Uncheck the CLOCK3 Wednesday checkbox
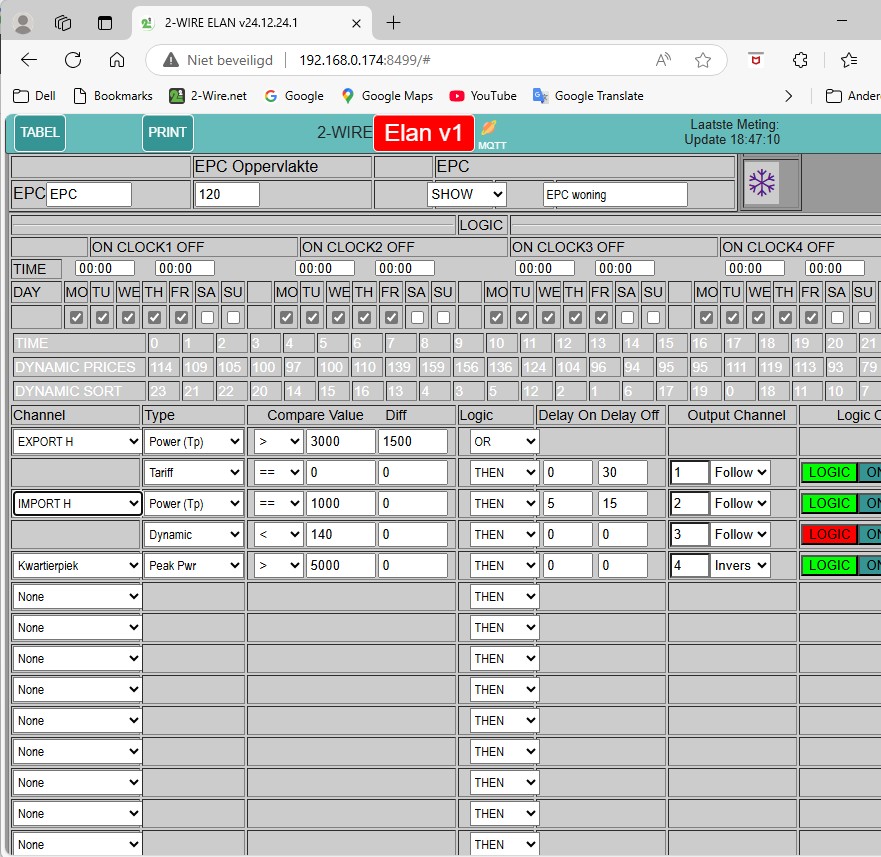This screenshot has height=857, width=881. 549,318
